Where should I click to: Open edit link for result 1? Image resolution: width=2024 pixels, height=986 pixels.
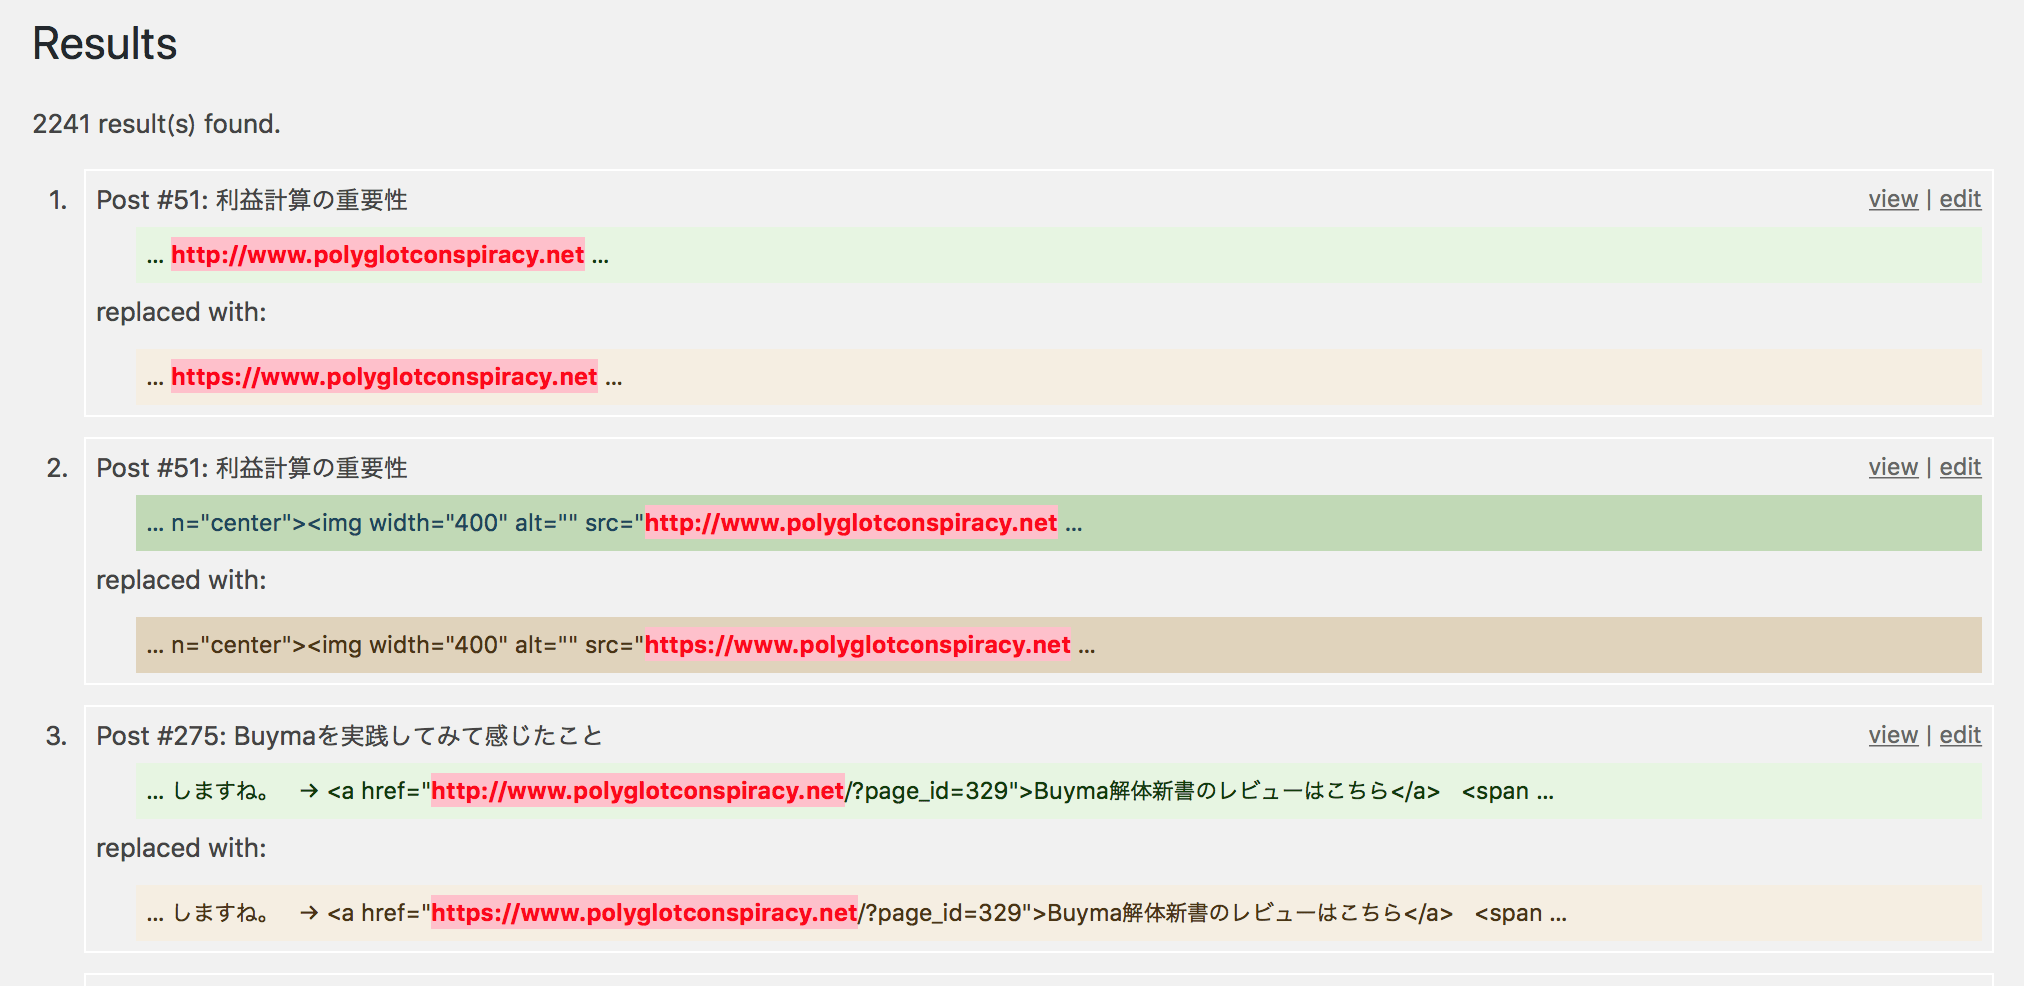[1960, 199]
